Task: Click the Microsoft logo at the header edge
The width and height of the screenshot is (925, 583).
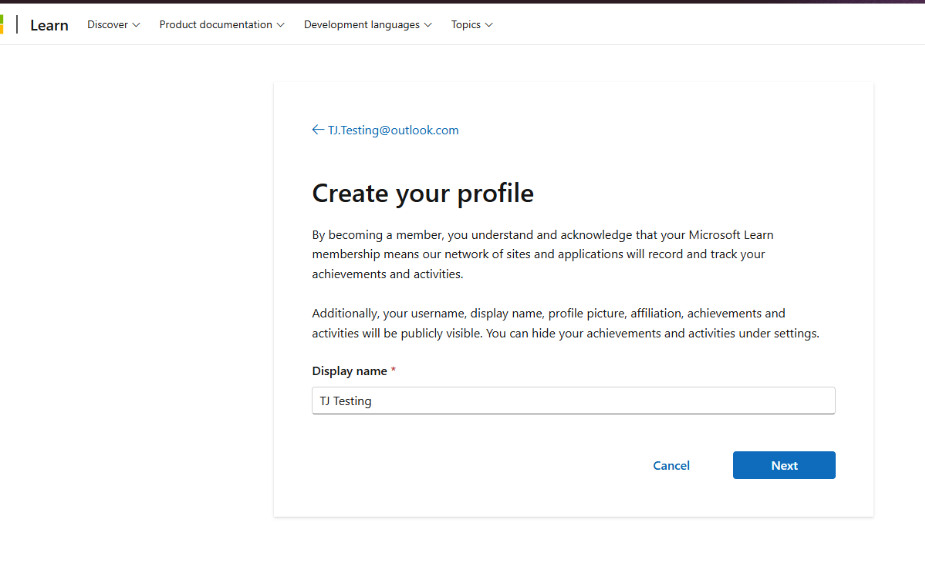Action: click(2, 25)
